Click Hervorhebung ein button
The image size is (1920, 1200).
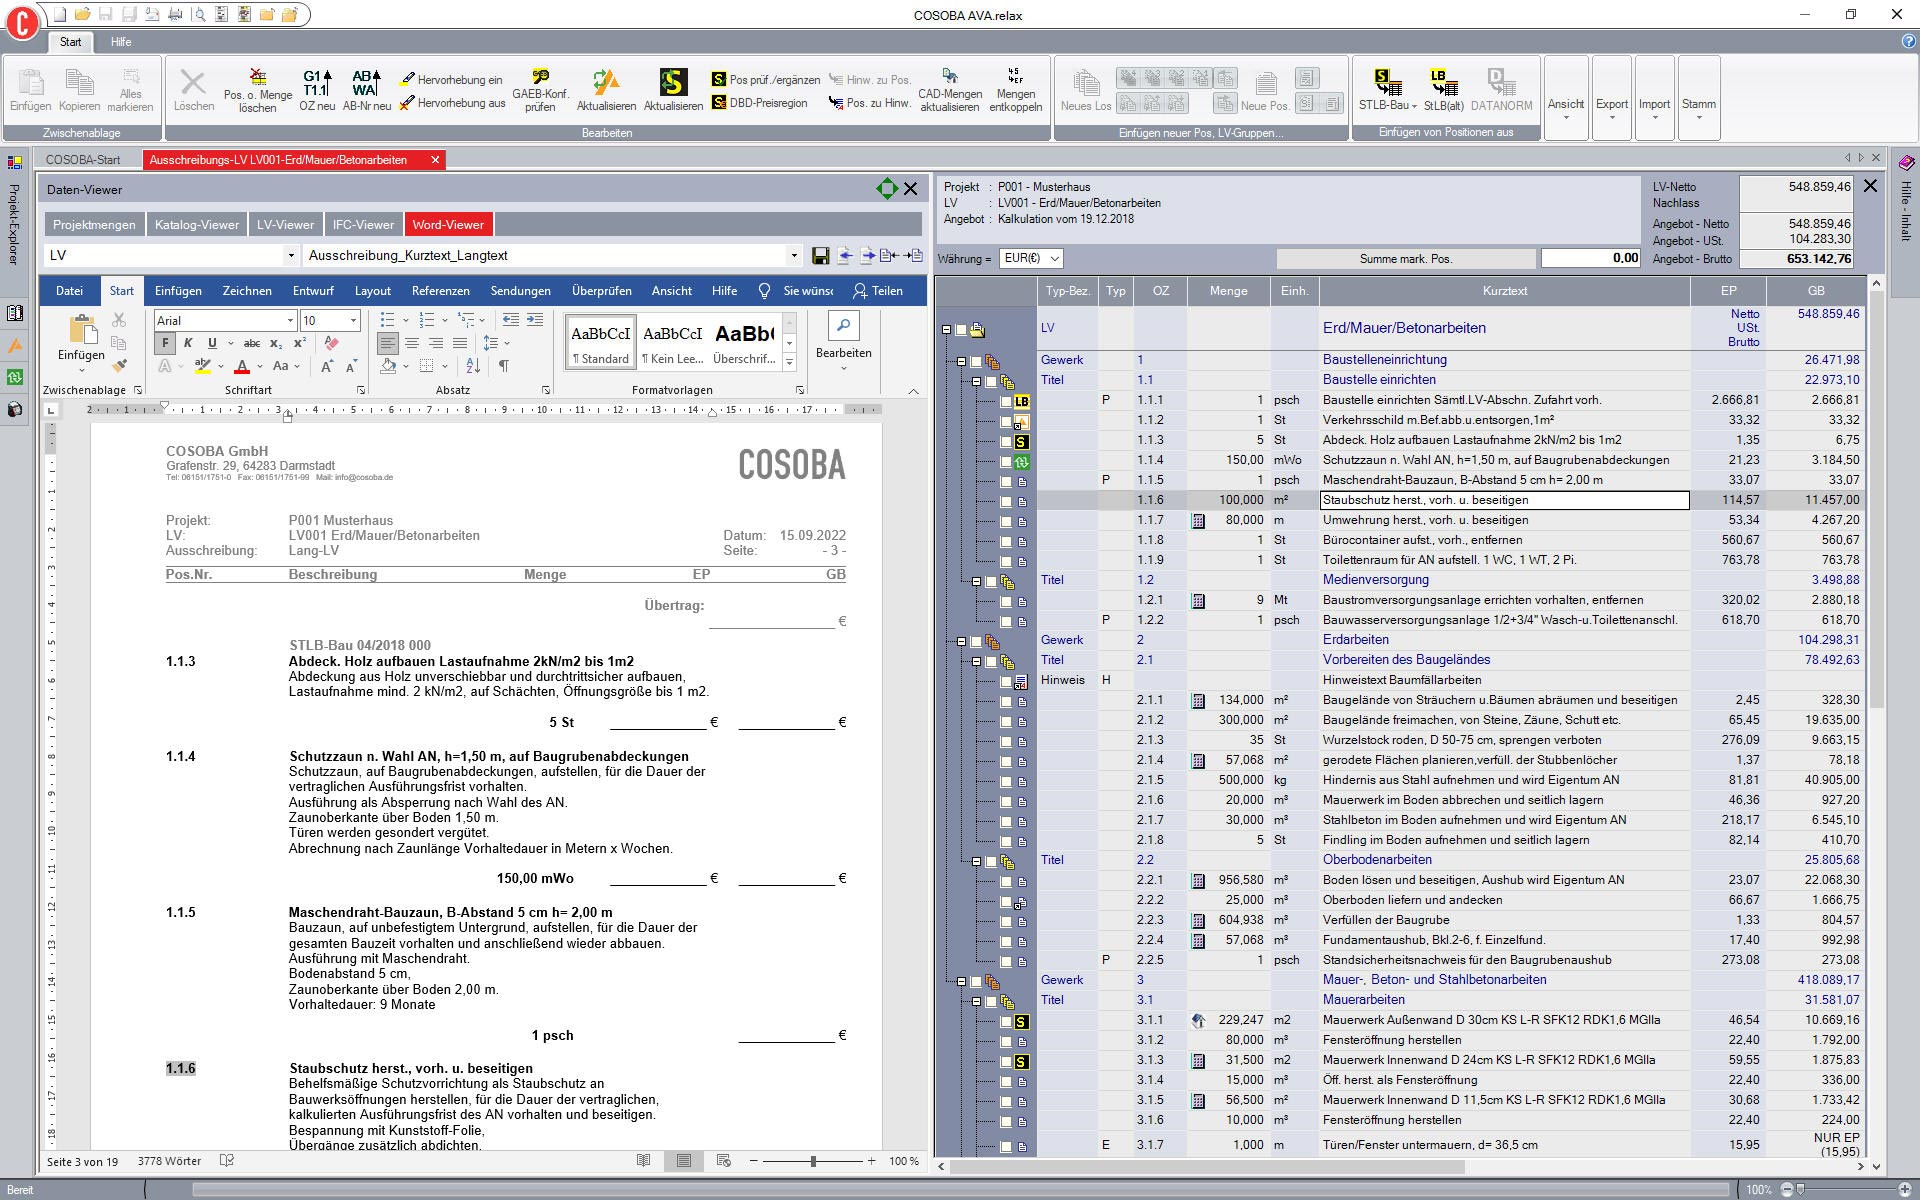click(452, 80)
